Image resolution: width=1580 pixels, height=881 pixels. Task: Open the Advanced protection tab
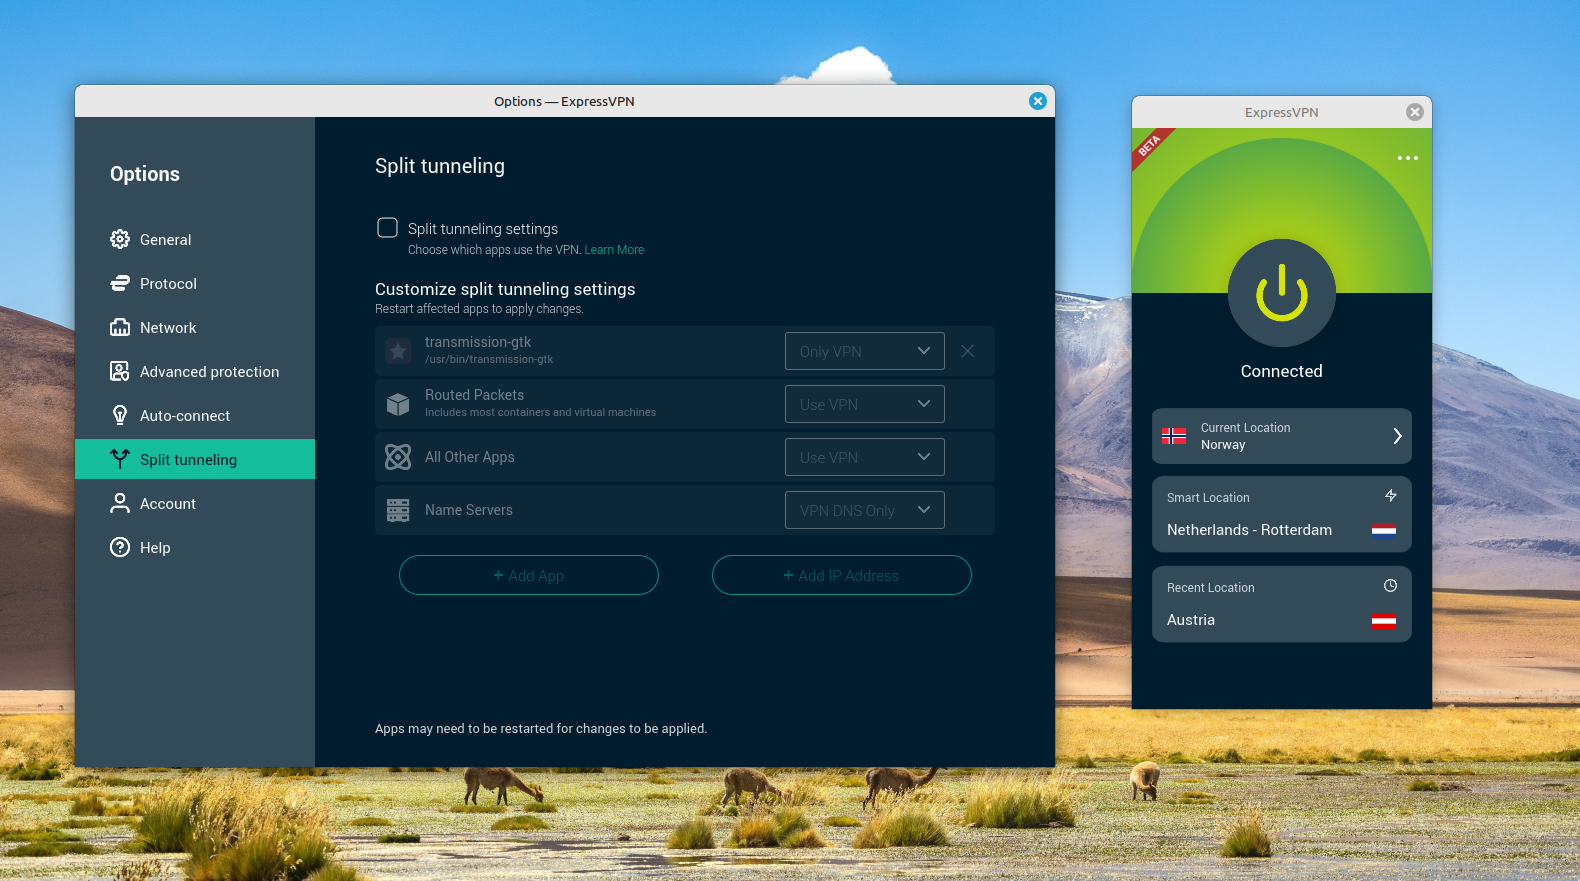click(195, 371)
